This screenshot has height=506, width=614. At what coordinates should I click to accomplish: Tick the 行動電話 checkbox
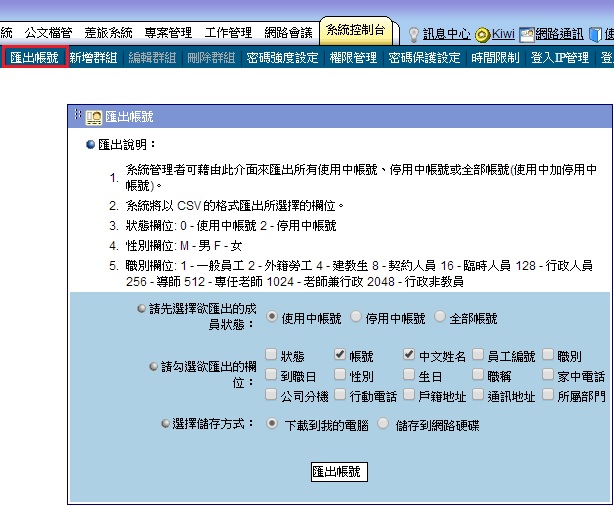(340, 395)
